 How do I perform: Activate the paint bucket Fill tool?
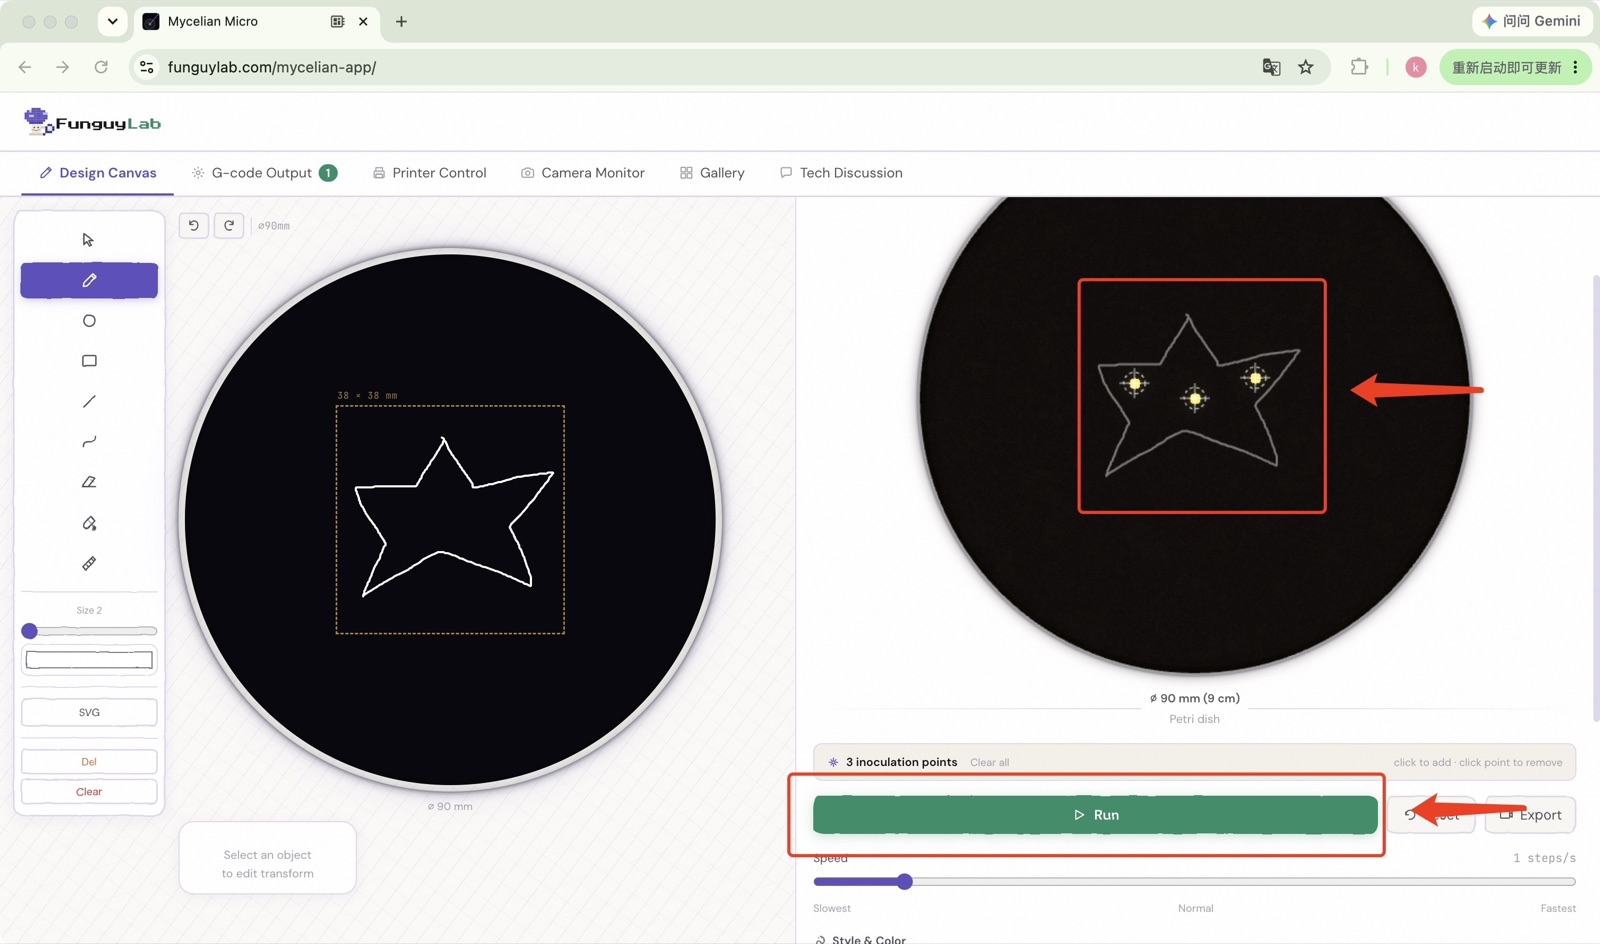click(89, 523)
